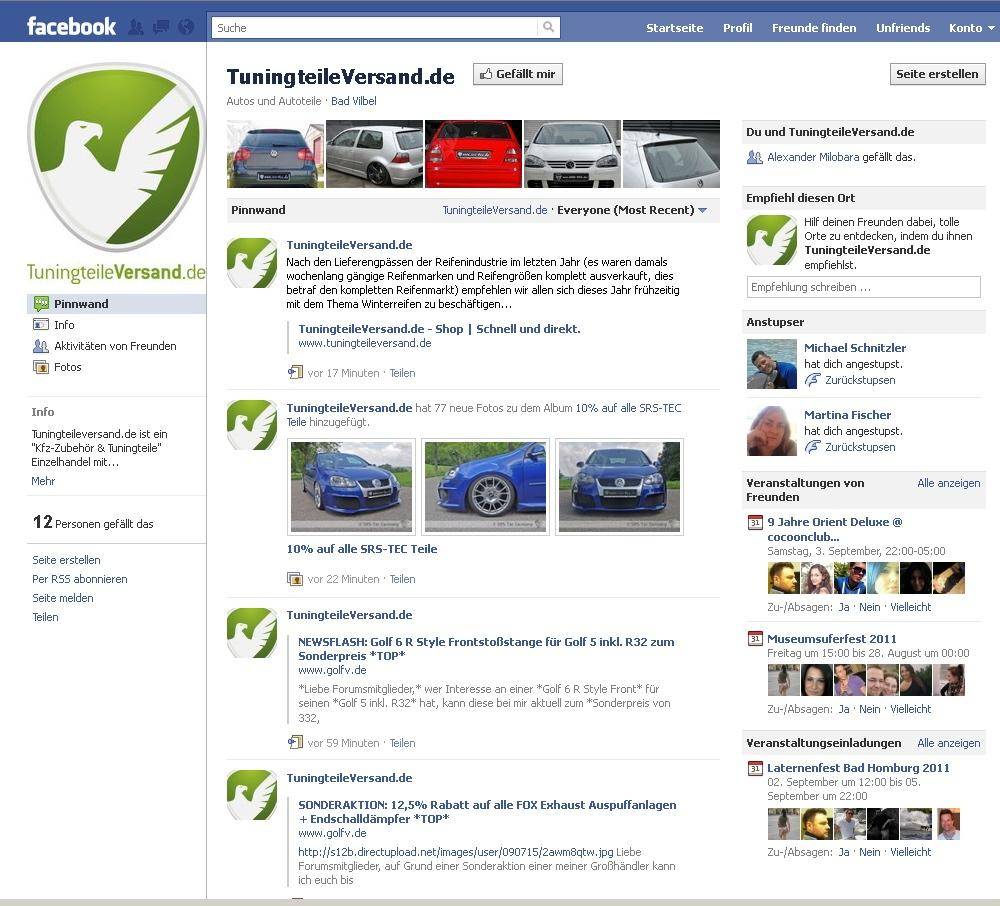
Task: Open the blue Golf rear photo in header strip
Action: tap(276, 154)
